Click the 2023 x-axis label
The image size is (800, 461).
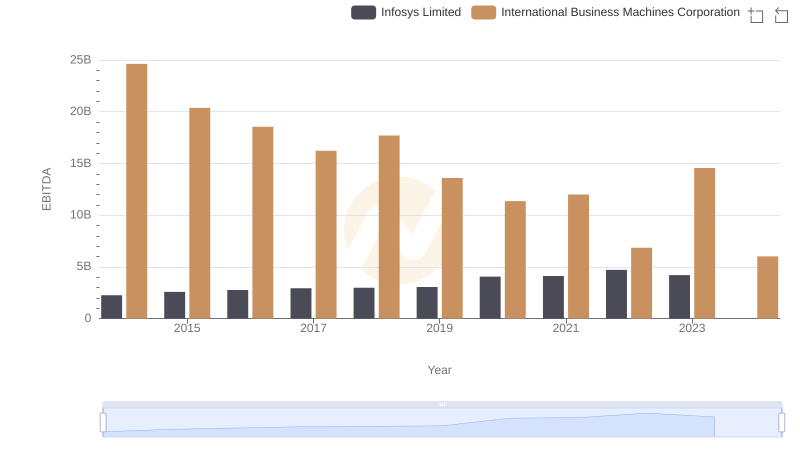(x=692, y=328)
